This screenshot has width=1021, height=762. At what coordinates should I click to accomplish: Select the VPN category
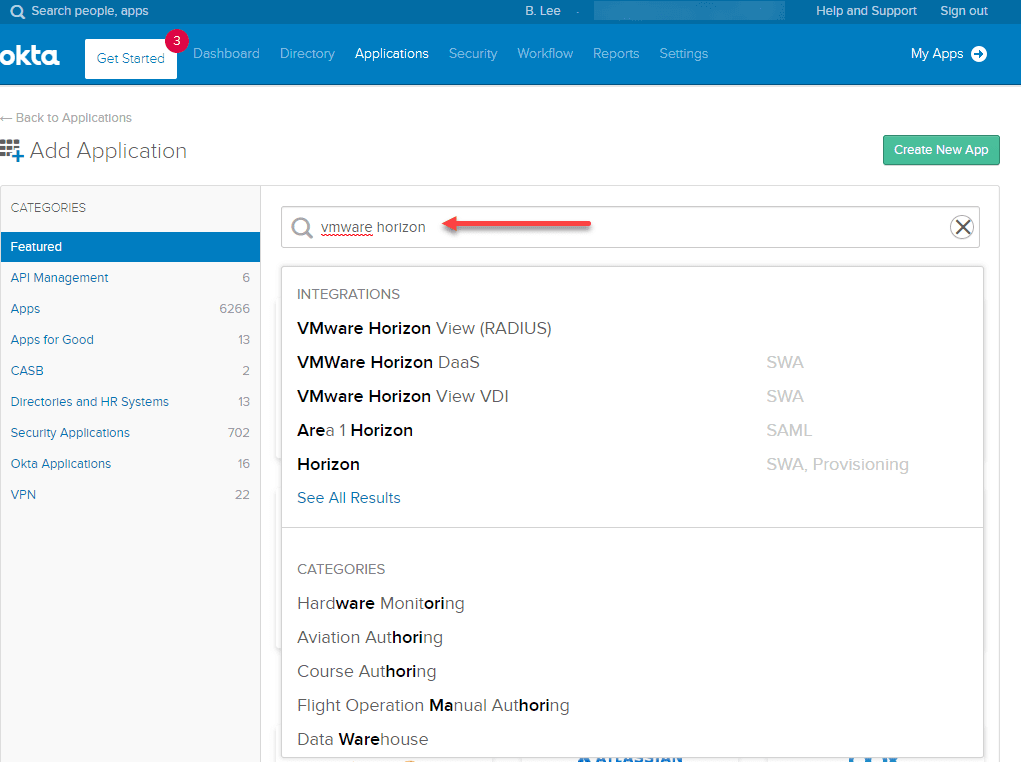(x=130, y=495)
